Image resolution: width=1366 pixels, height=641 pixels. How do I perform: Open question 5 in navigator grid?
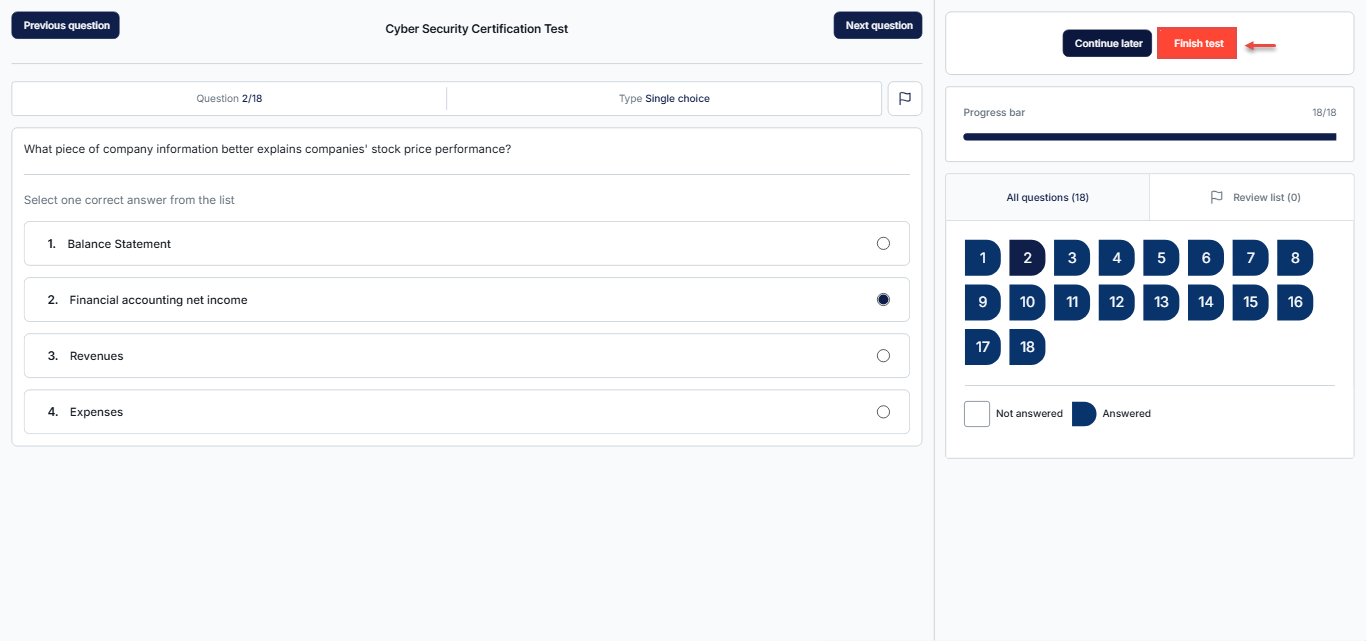[x=1161, y=258]
